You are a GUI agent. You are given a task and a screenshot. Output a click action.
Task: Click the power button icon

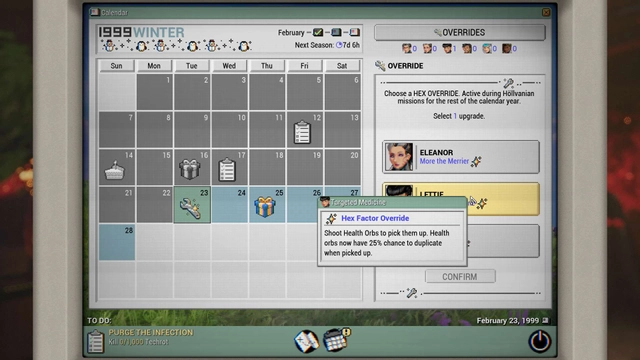[540, 341]
